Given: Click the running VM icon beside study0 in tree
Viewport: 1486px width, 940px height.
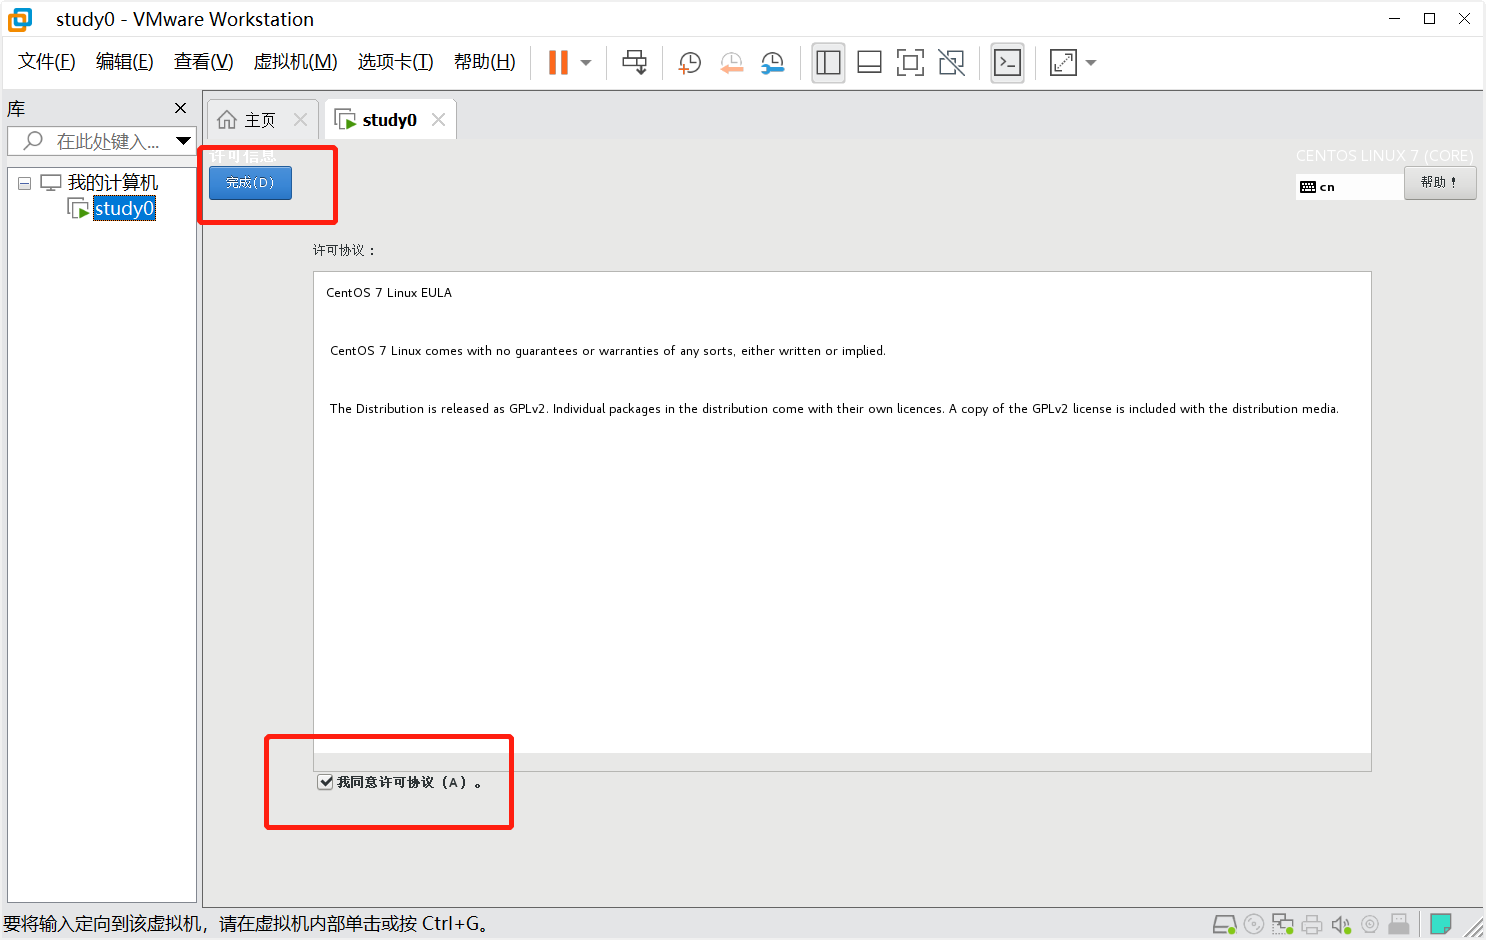Looking at the screenshot, I should [78, 208].
